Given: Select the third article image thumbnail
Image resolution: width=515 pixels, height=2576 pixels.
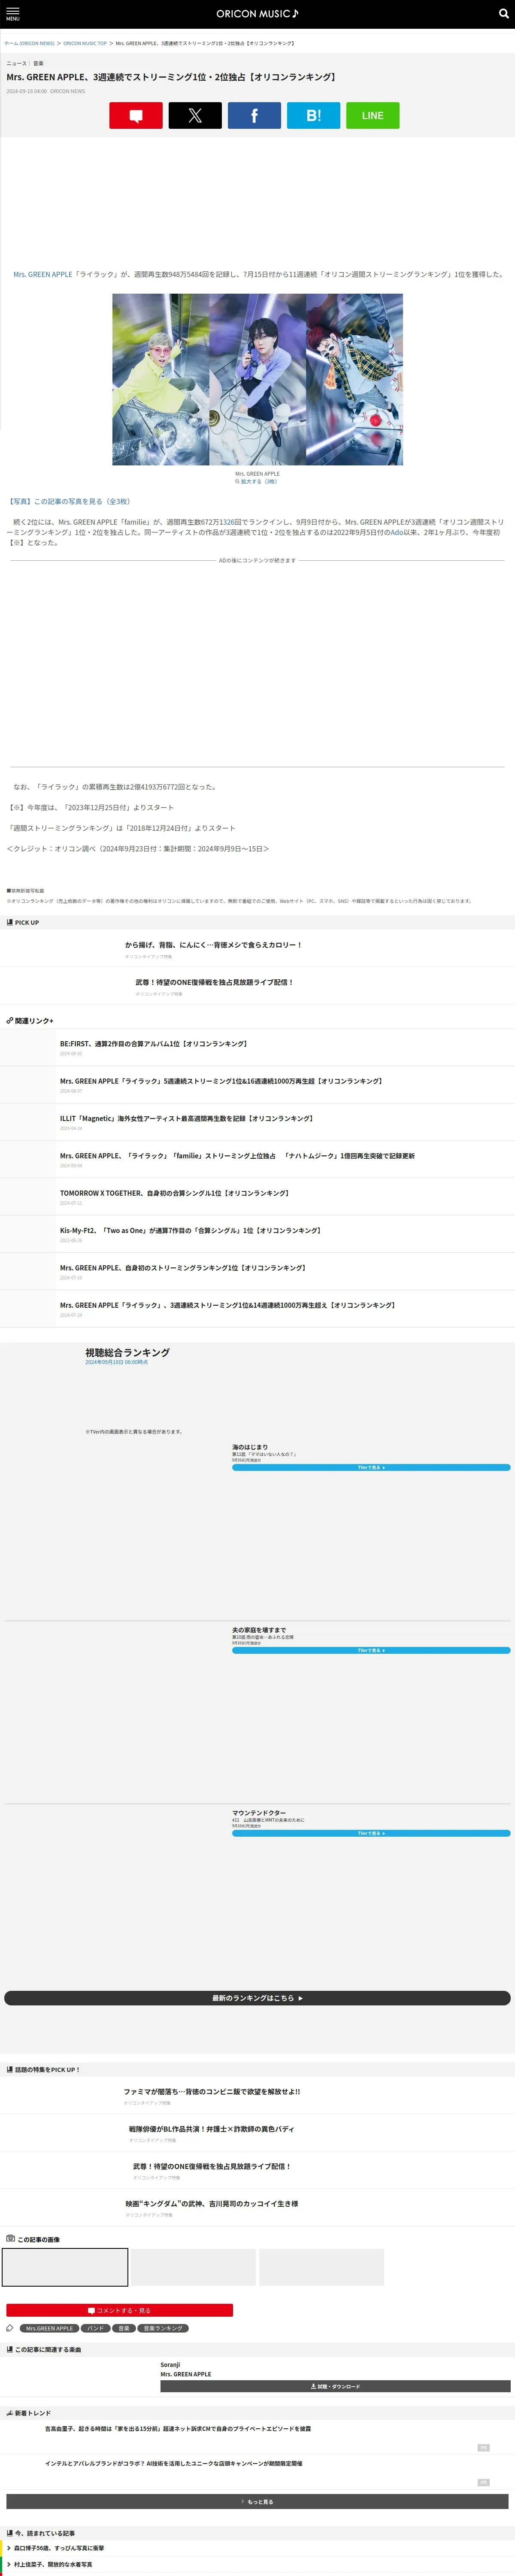Looking at the screenshot, I should (x=321, y=2267).
